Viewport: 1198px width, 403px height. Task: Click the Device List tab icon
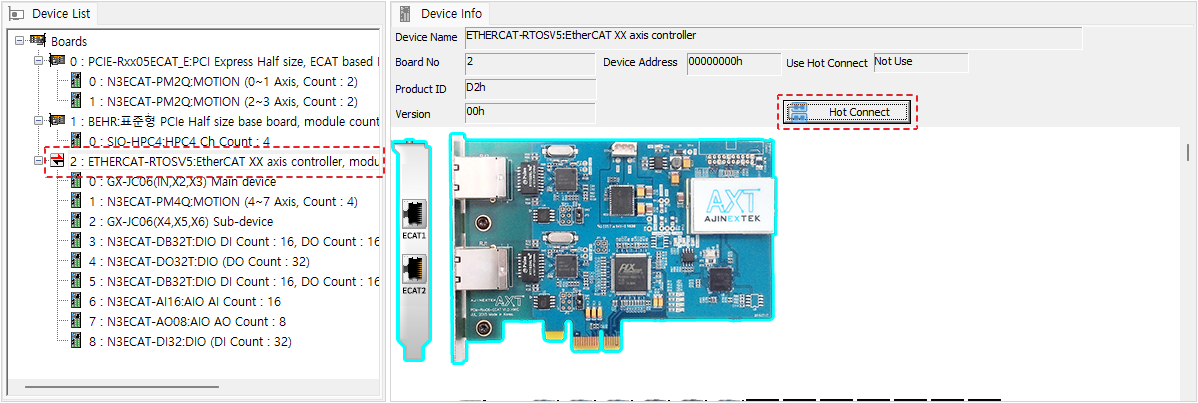pyautogui.click(x=17, y=14)
